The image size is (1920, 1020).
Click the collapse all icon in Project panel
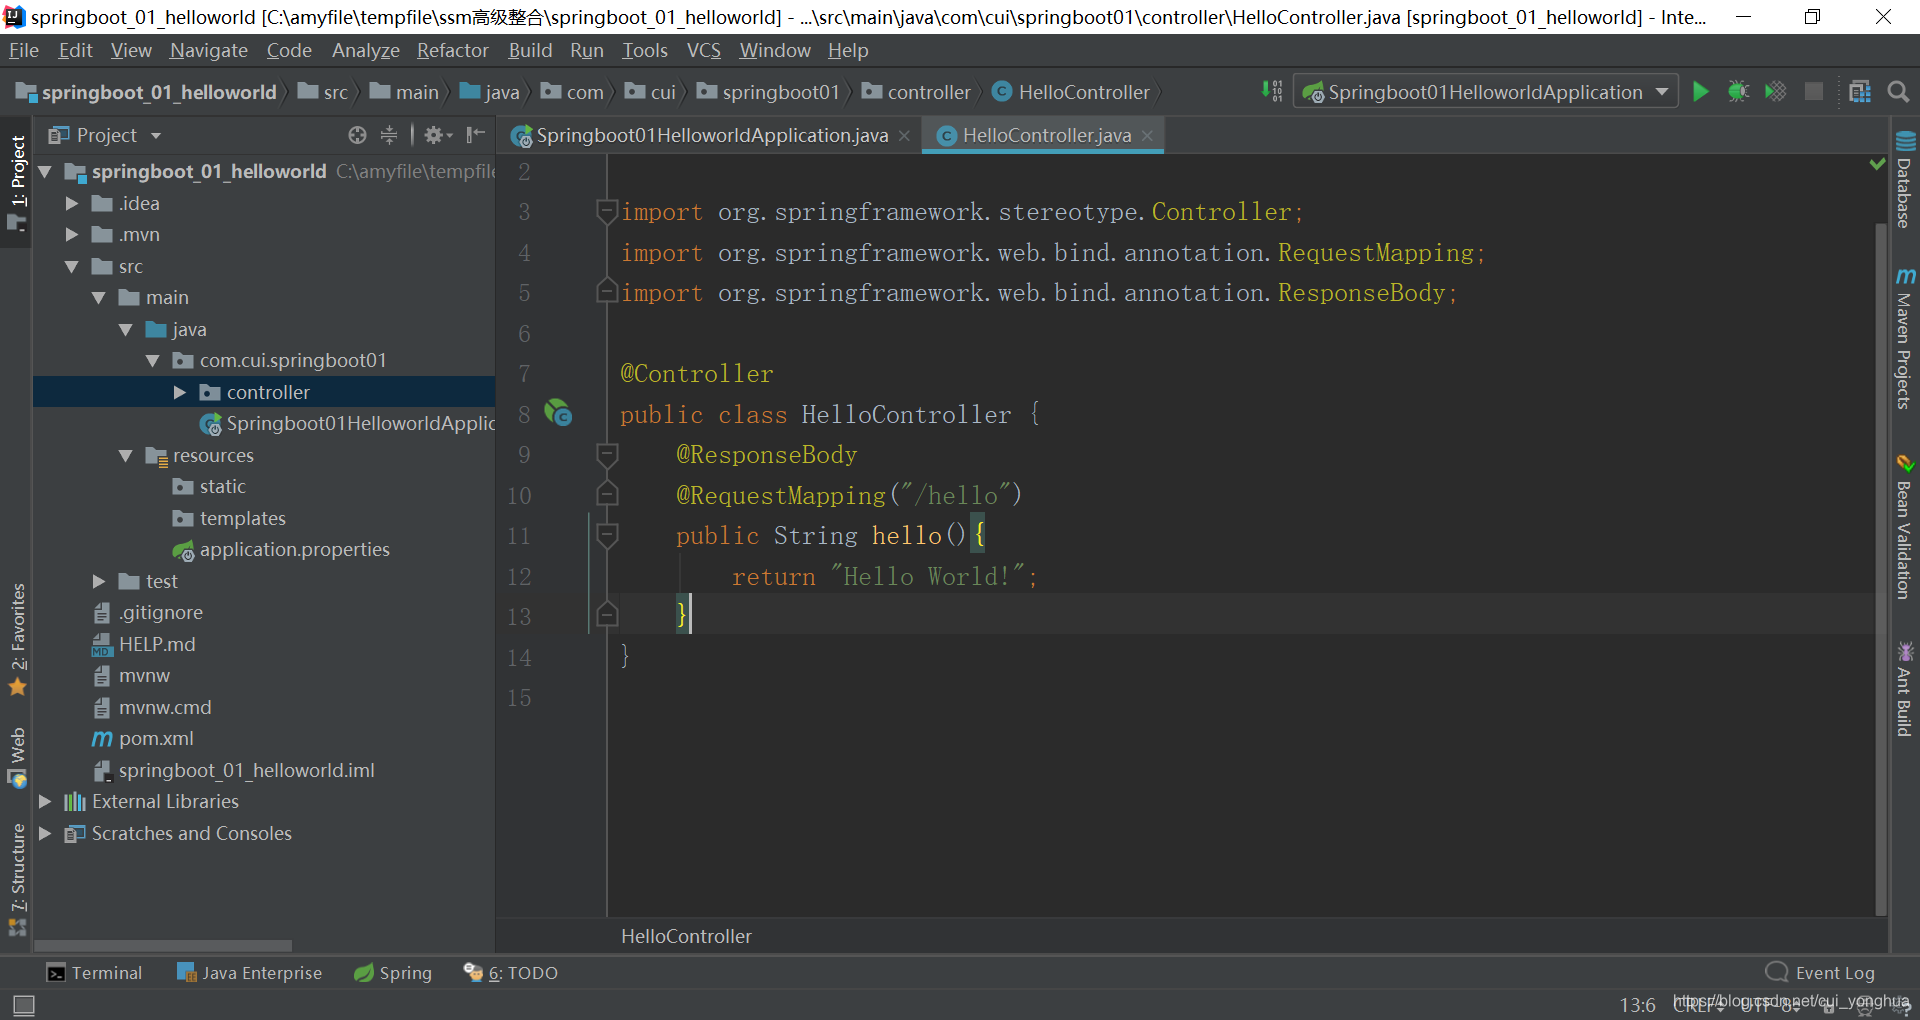tap(389, 135)
